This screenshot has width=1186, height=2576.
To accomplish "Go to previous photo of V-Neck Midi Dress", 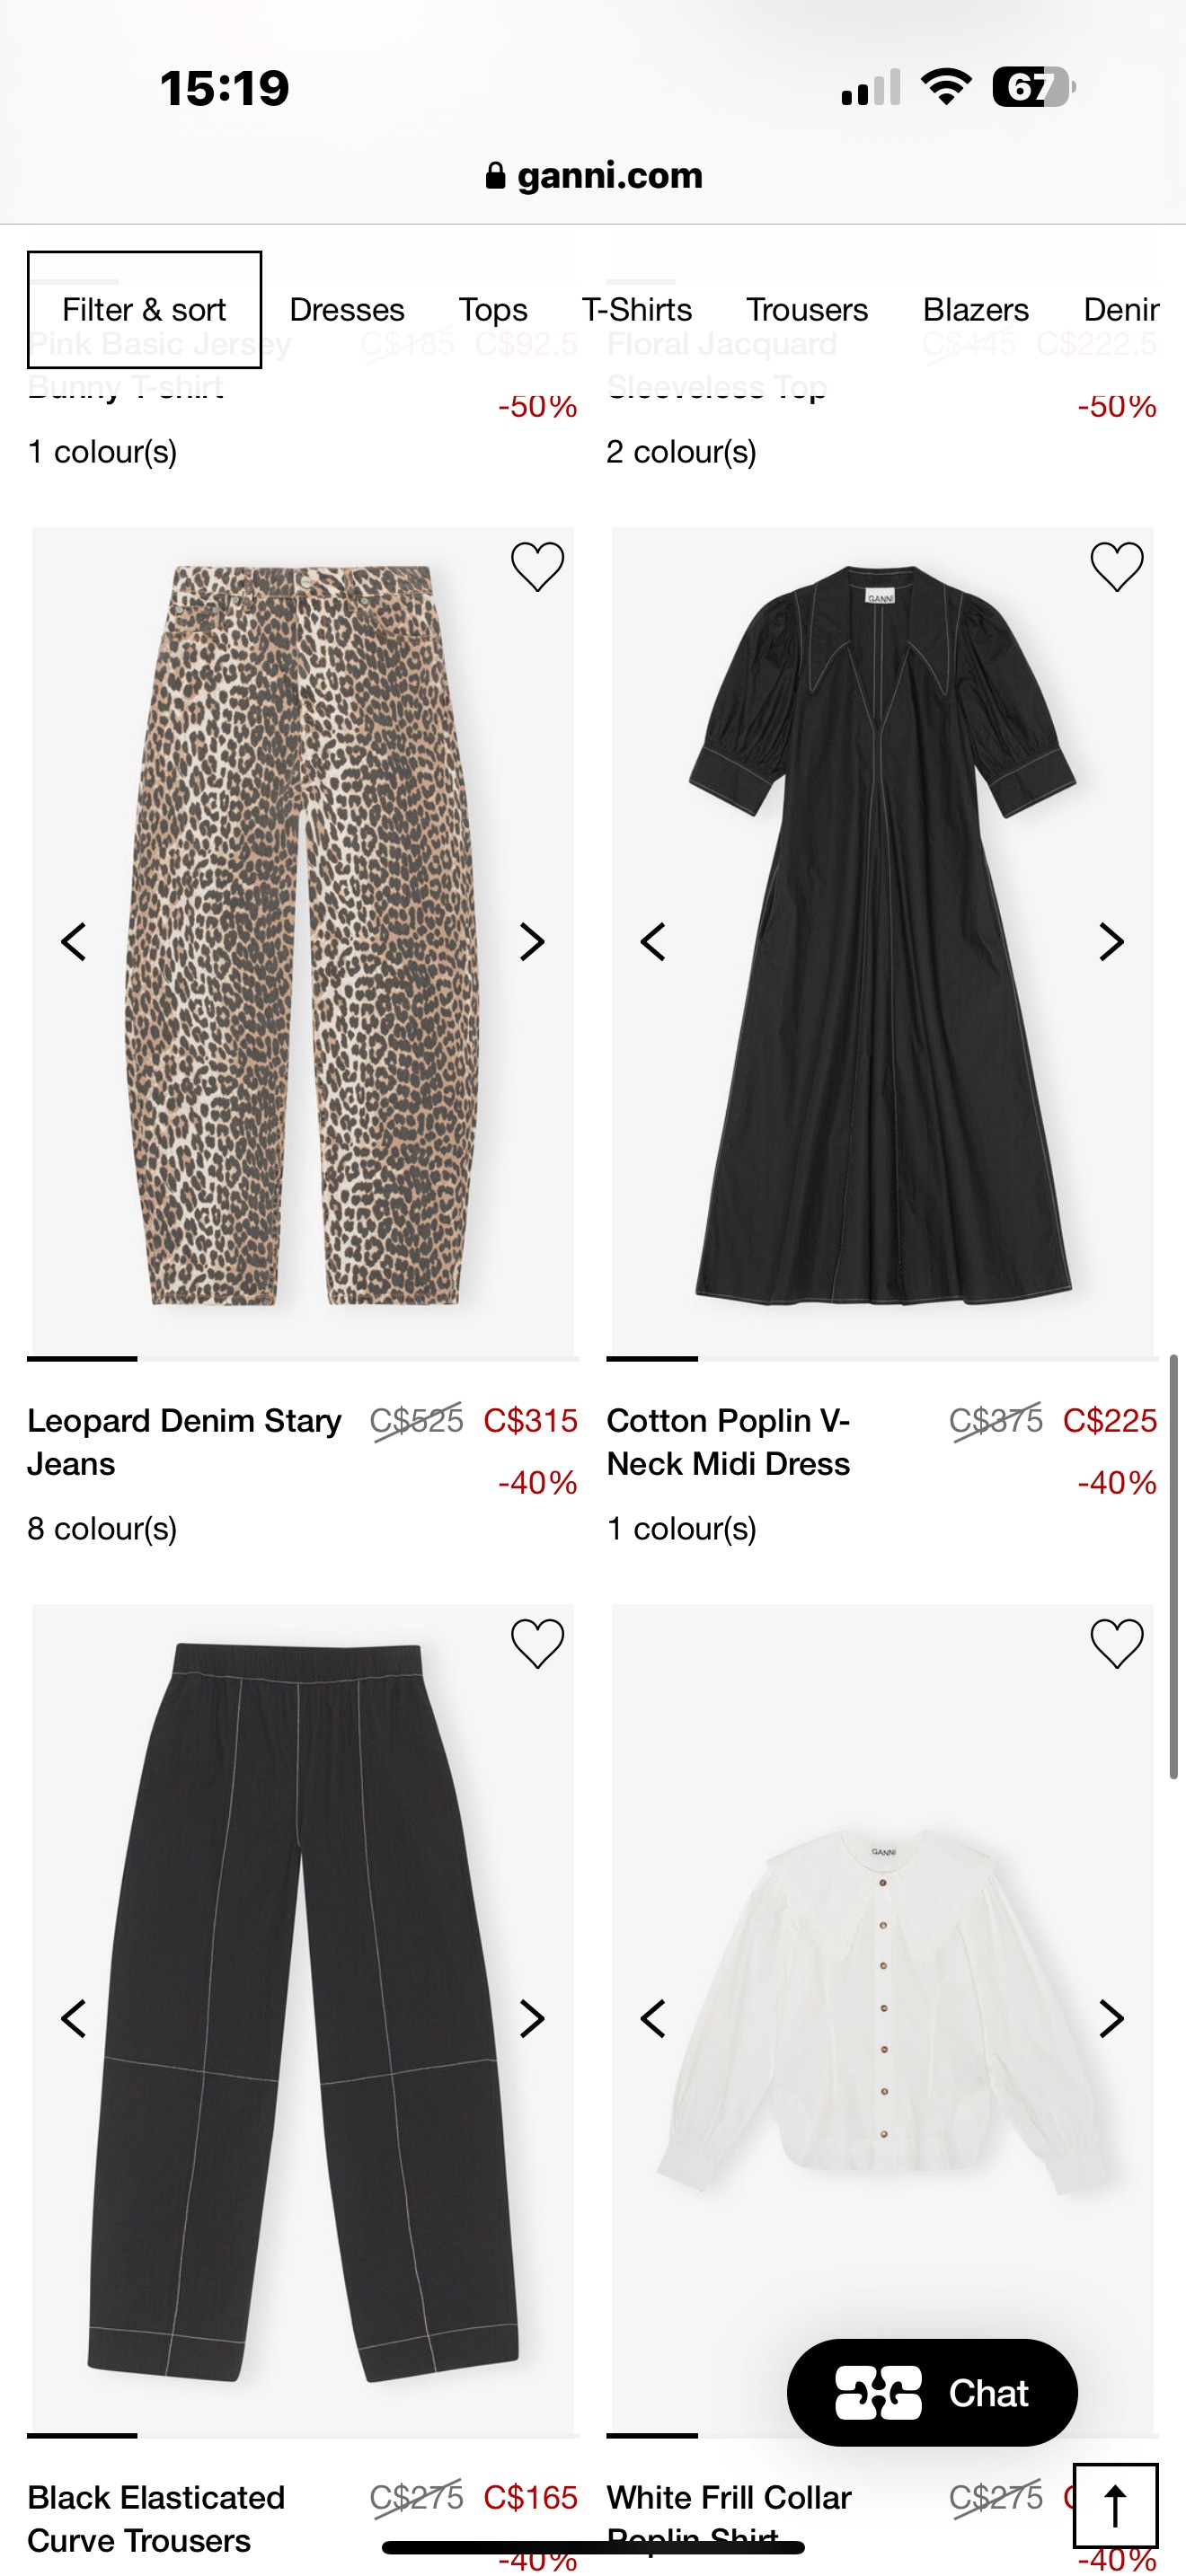I will [x=653, y=942].
